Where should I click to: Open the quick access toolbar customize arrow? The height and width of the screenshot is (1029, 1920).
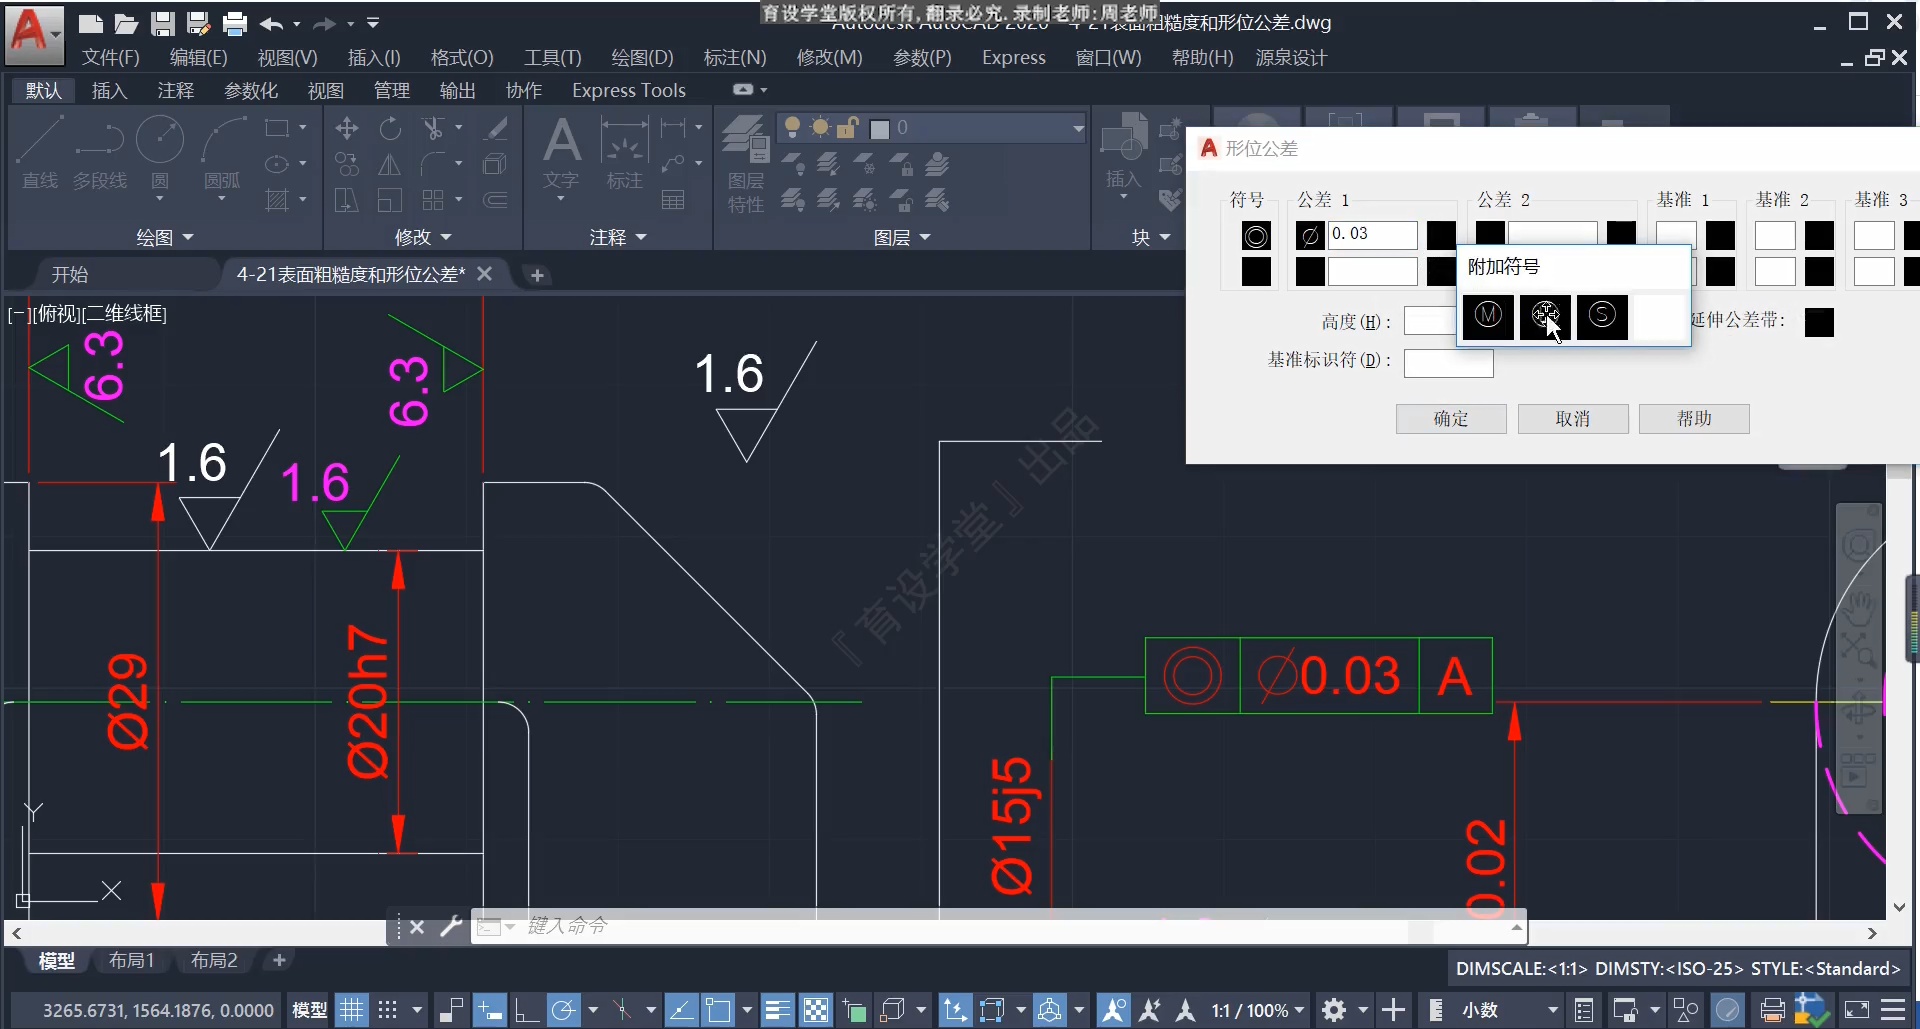coord(373,23)
